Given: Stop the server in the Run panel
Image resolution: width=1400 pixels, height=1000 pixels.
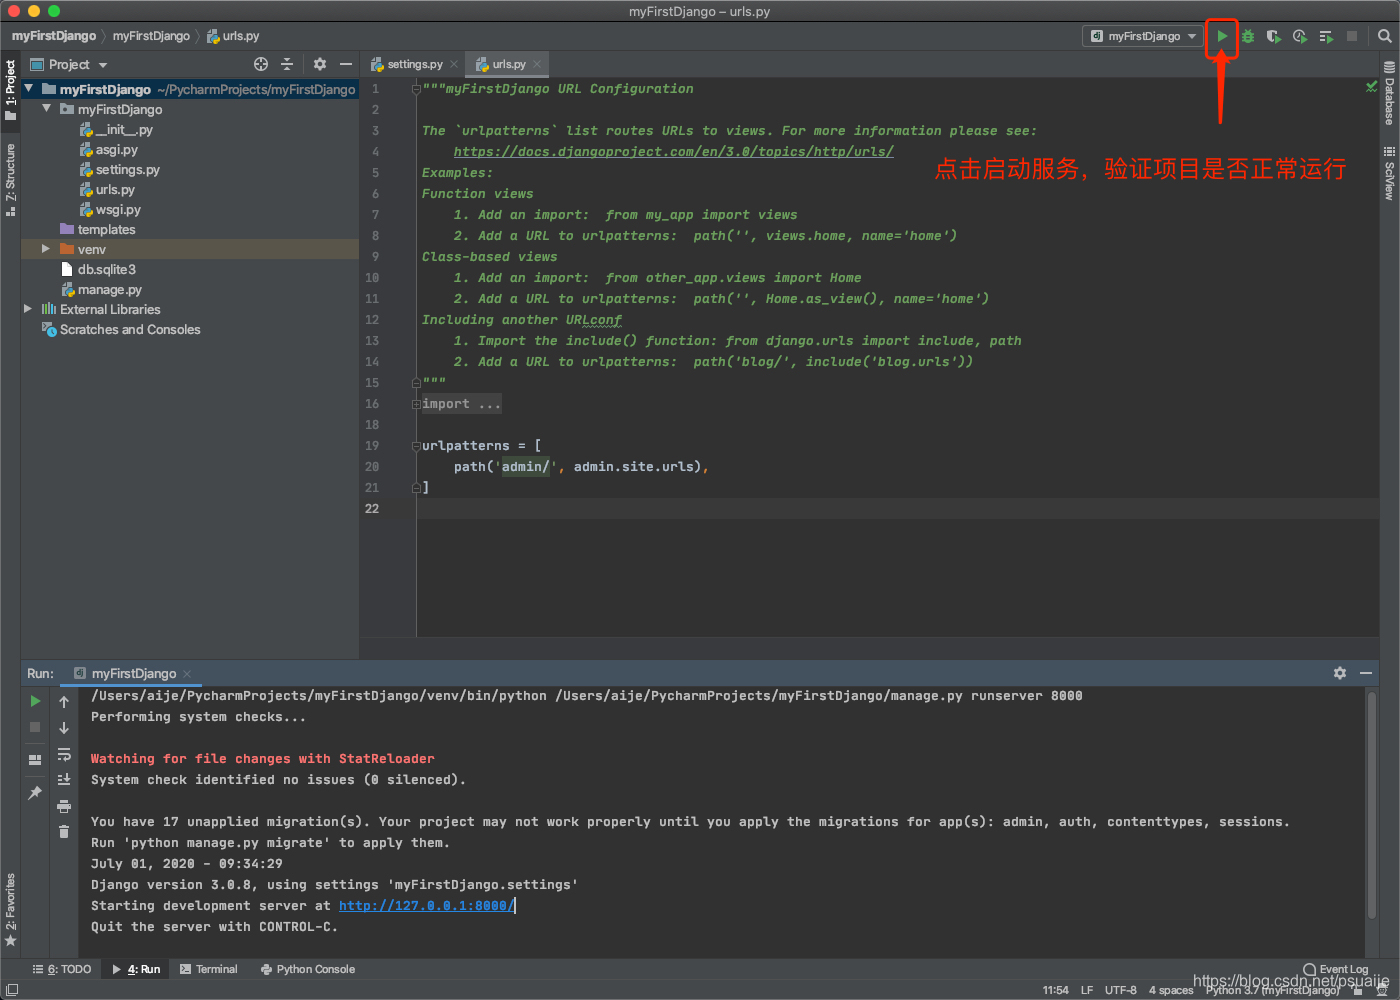Looking at the screenshot, I should click(x=35, y=727).
